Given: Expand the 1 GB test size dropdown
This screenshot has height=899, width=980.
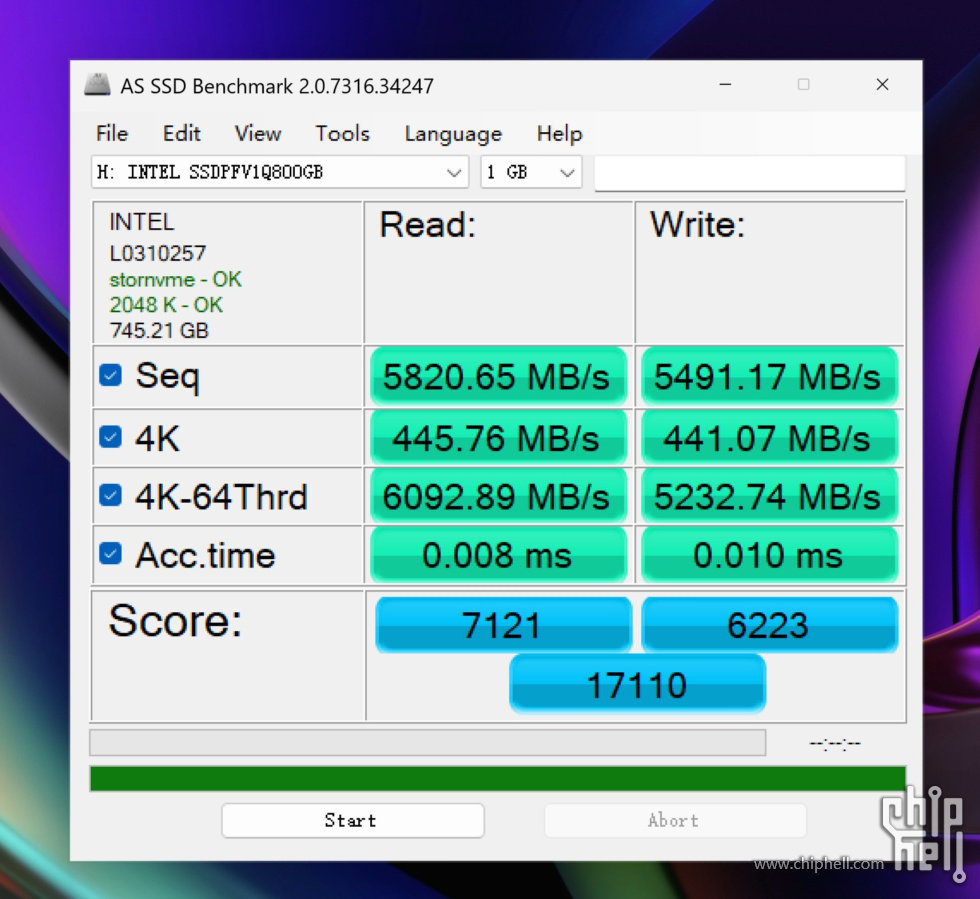Looking at the screenshot, I should tap(531, 172).
